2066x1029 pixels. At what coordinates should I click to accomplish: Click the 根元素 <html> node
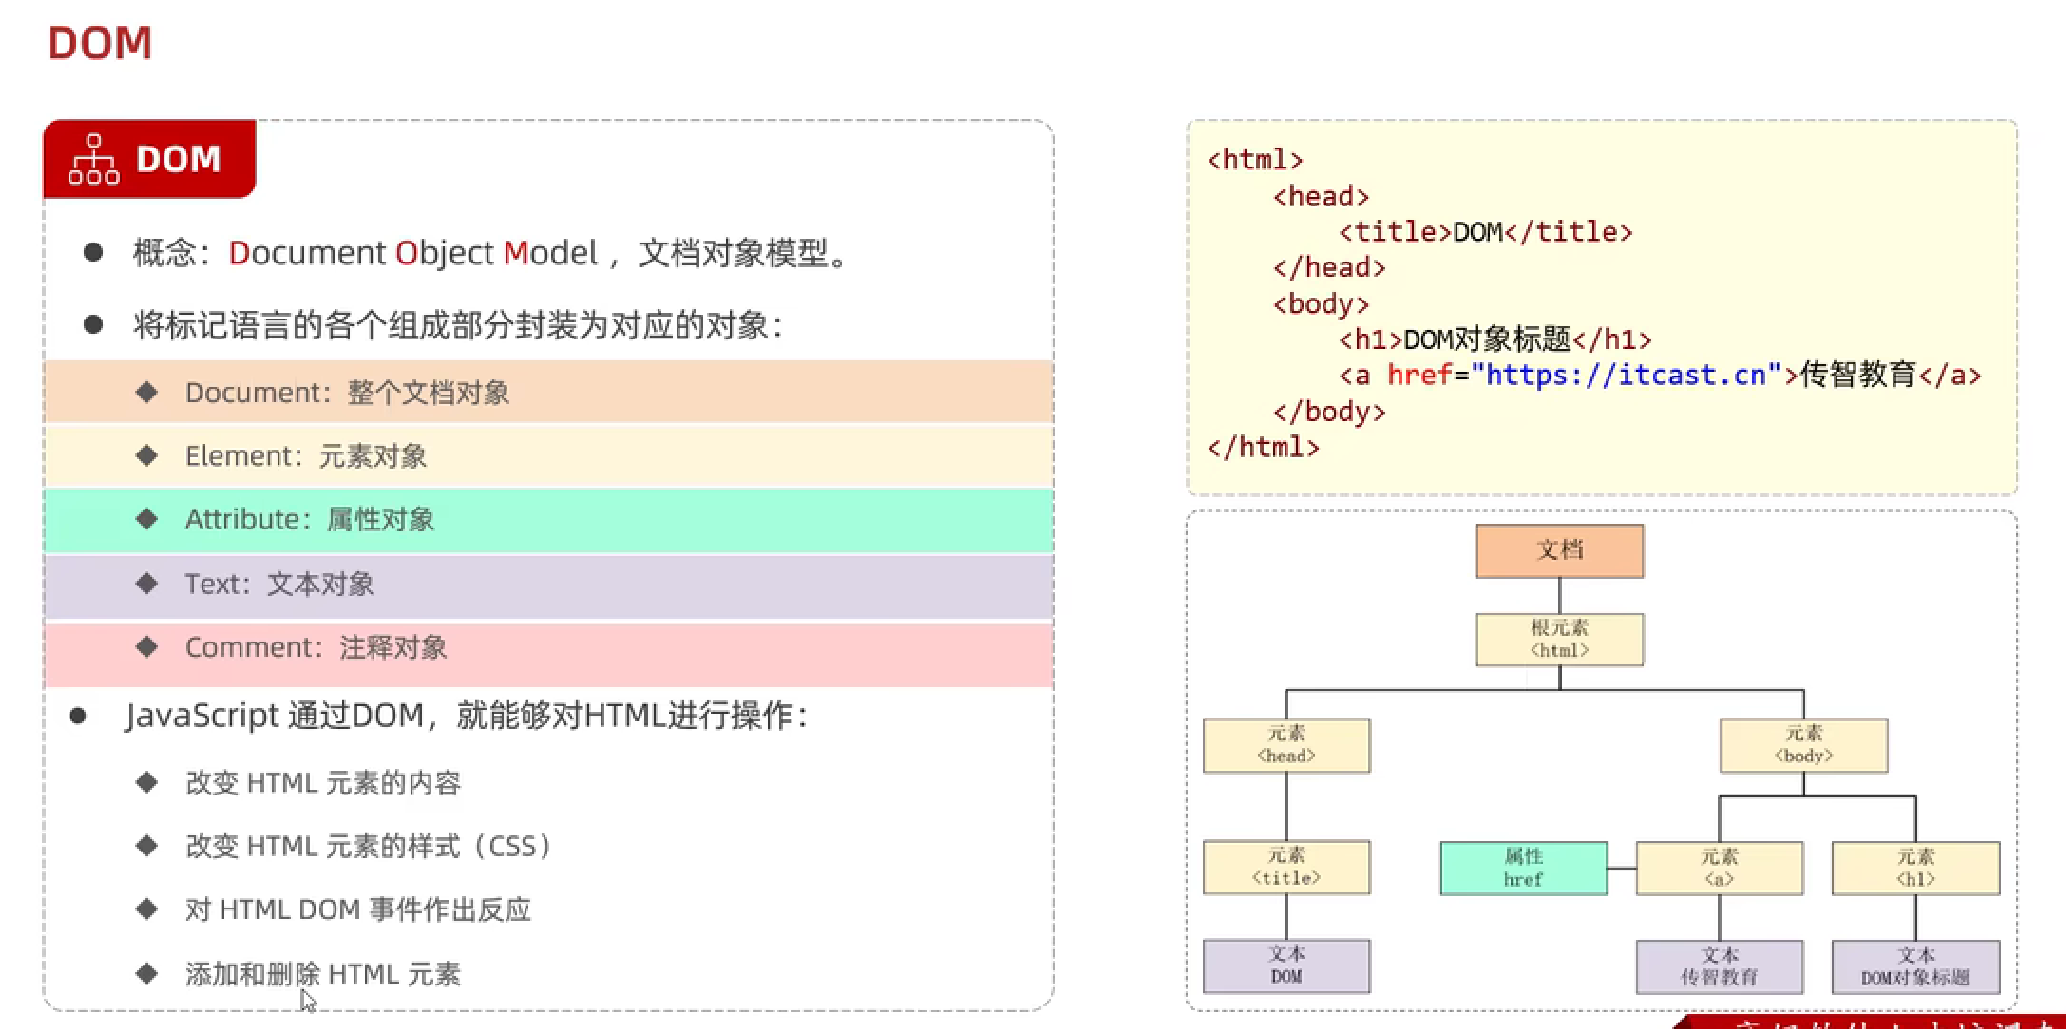(1560, 639)
